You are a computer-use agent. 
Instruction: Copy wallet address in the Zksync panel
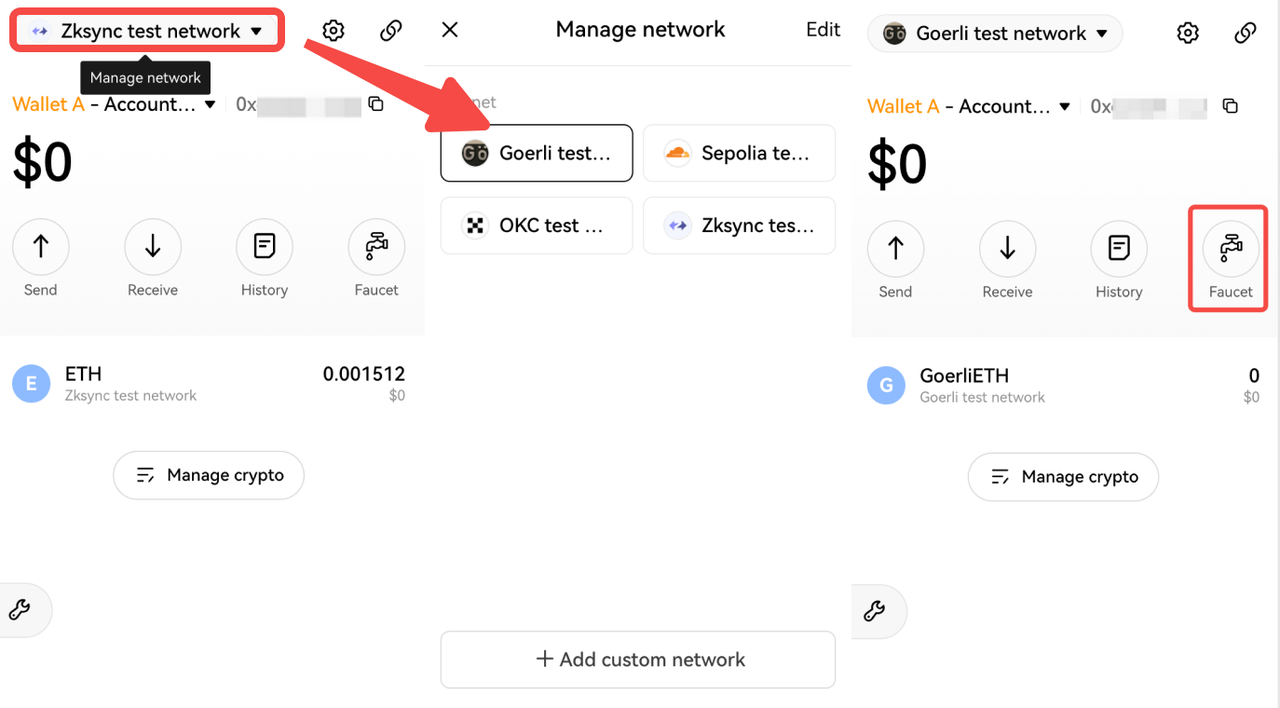click(x=376, y=104)
